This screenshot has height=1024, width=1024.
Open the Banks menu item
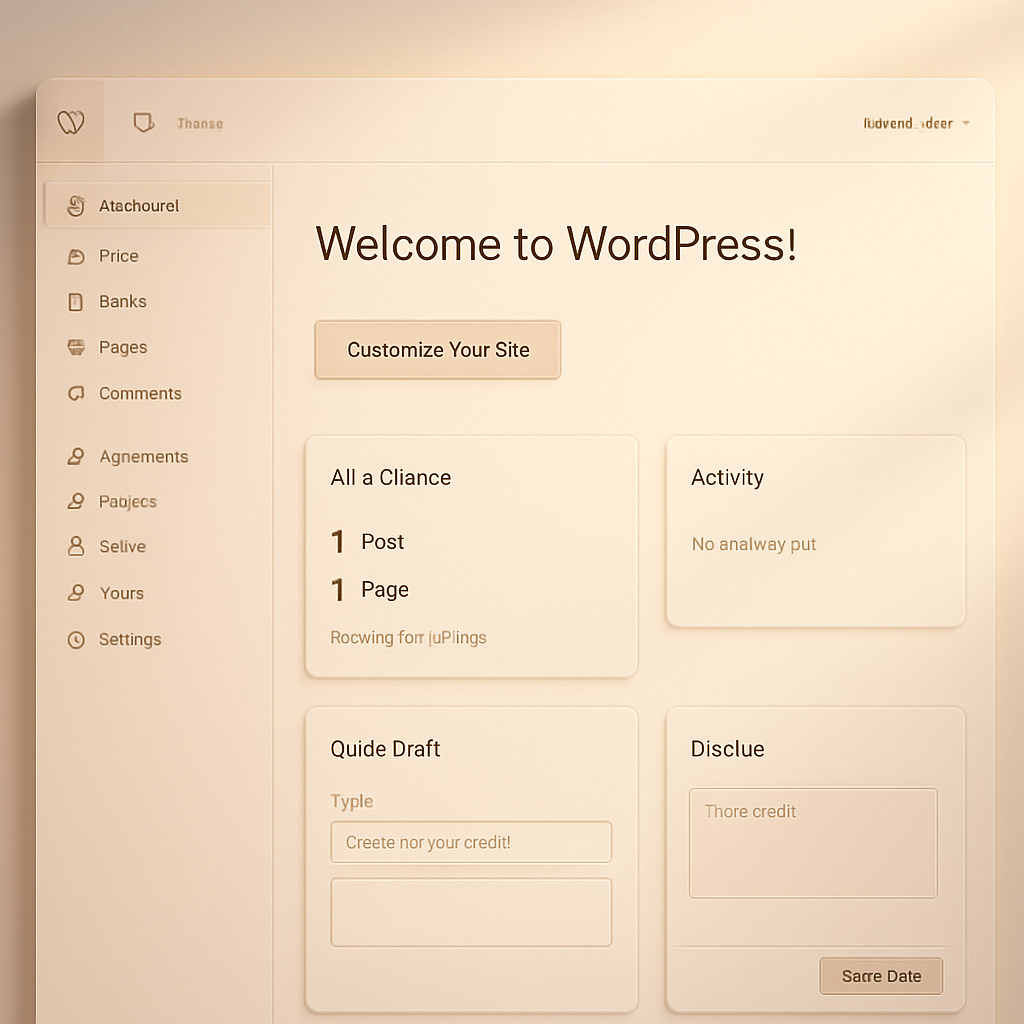pos(123,302)
